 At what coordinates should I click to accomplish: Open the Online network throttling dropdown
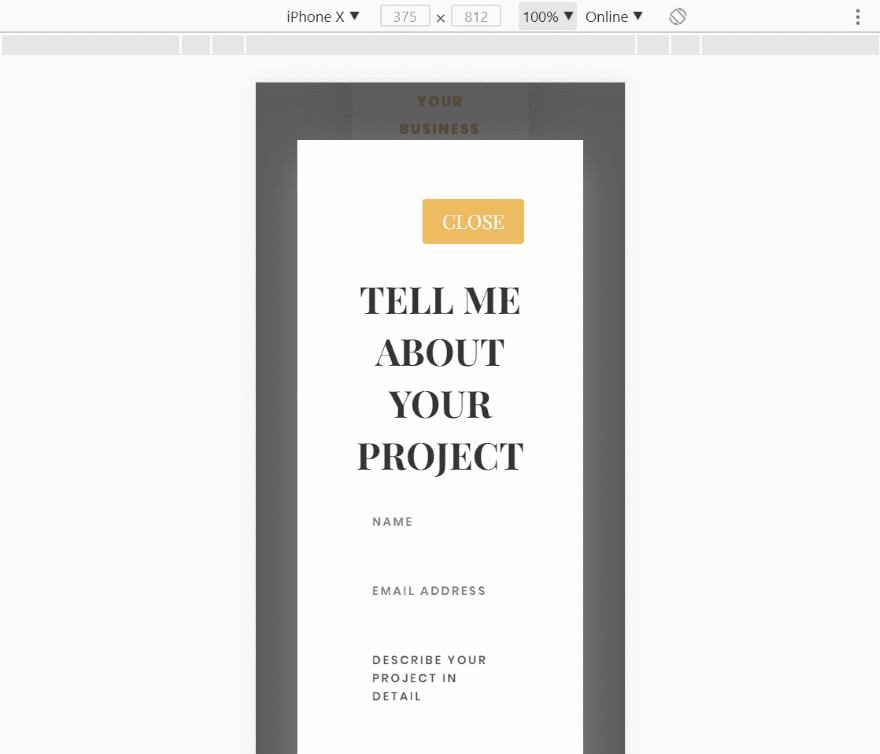pos(612,16)
